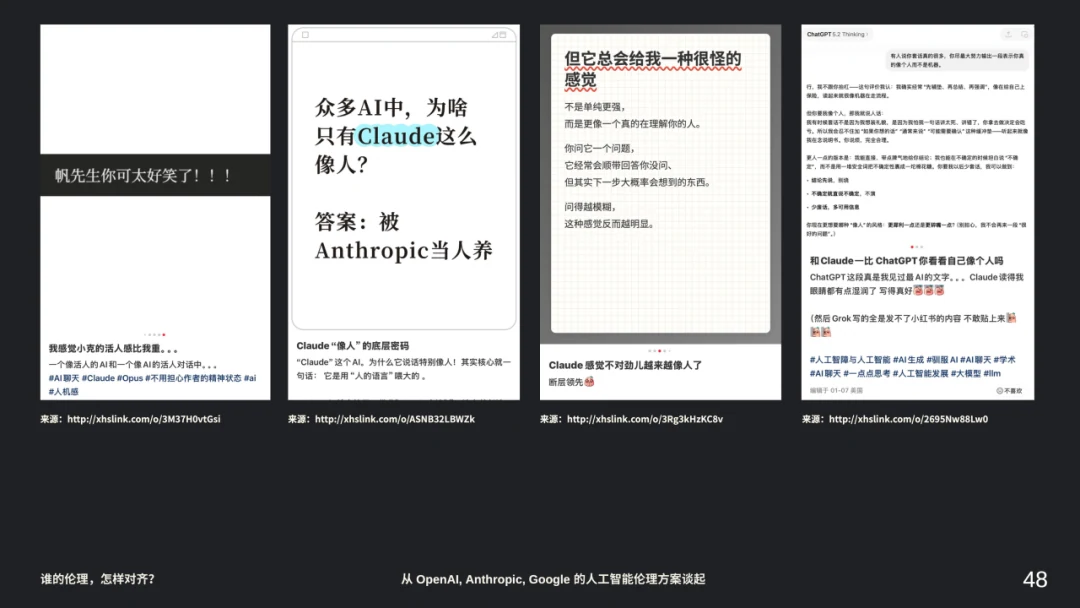1080x608 pixels.
Task: Click the new chat icon in ChatGPT screenshot
Action: (x=1024, y=34)
